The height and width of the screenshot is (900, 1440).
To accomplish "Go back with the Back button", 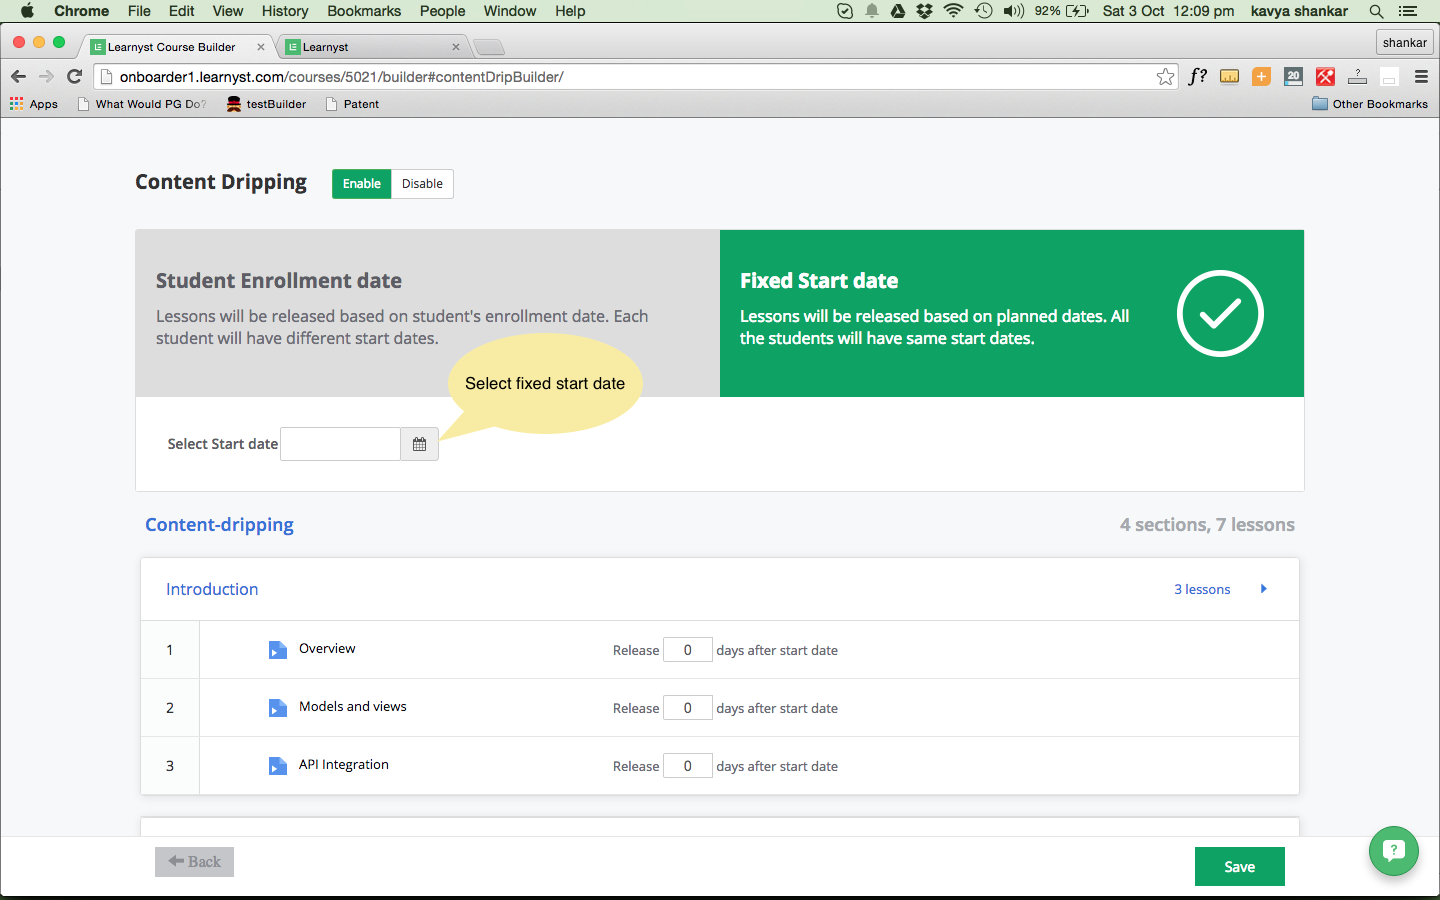I will (194, 862).
